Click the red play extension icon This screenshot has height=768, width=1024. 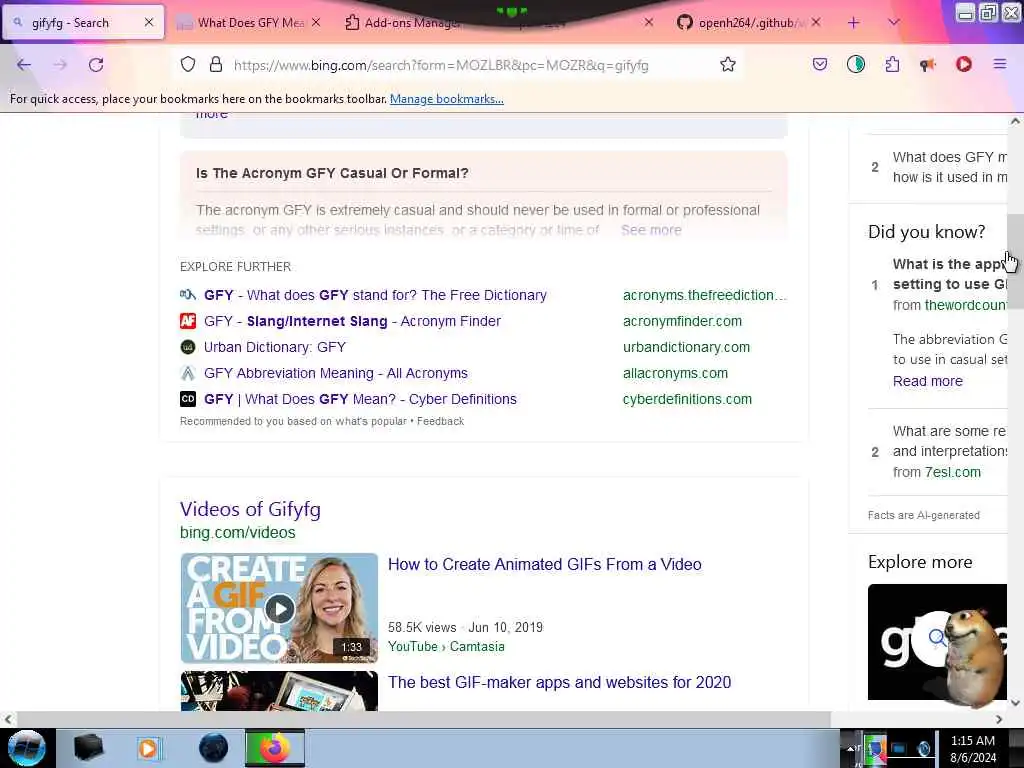coord(963,64)
